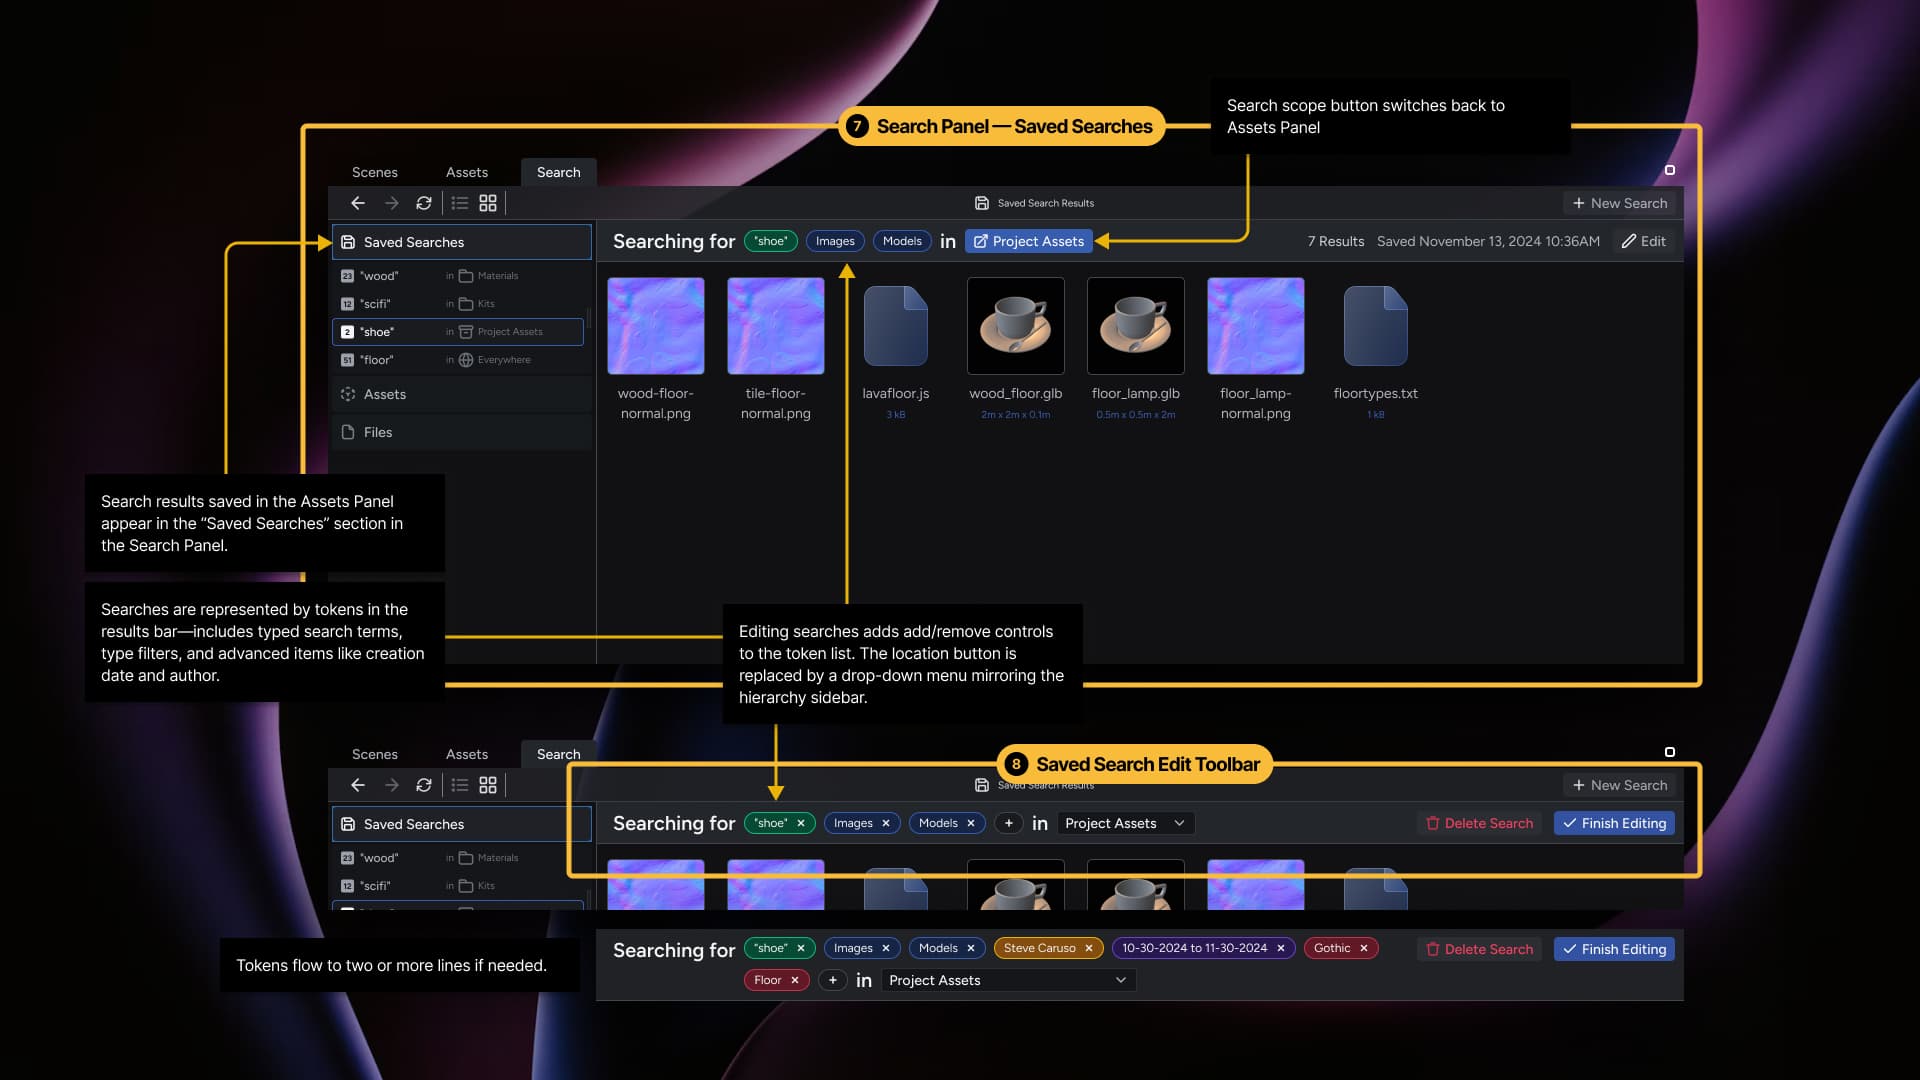Remove the "shoe" token with its x control

pos(800,823)
